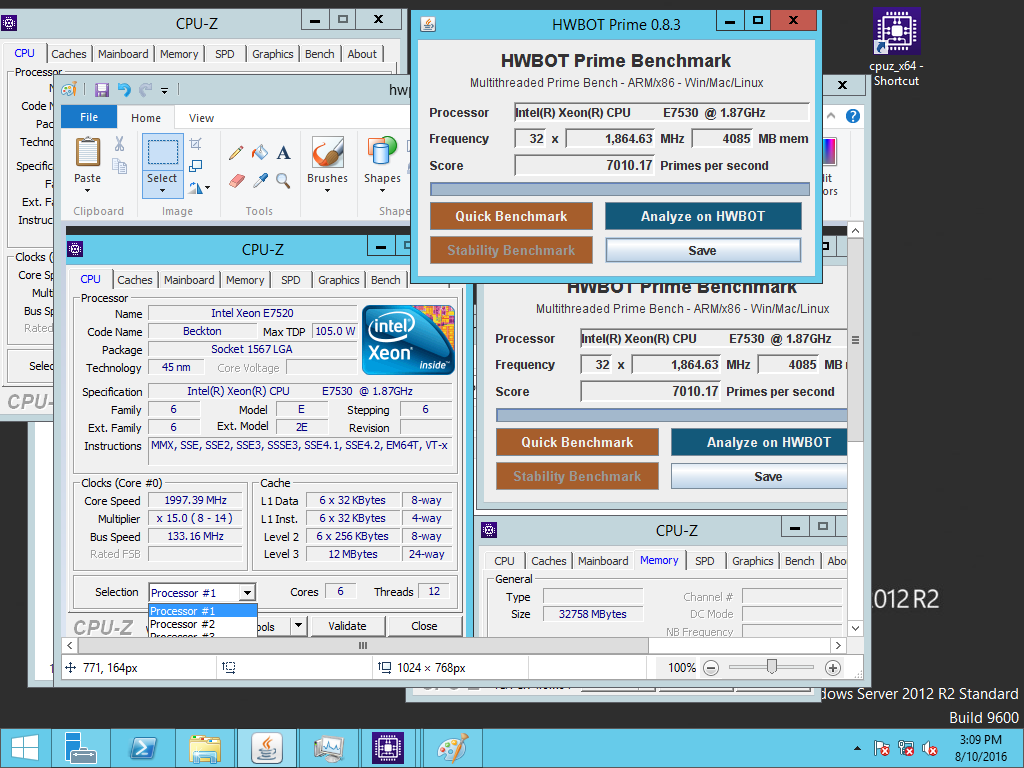1024x768 pixels.
Task: Click the Shapes gallery icon
Action: (x=382, y=152)
